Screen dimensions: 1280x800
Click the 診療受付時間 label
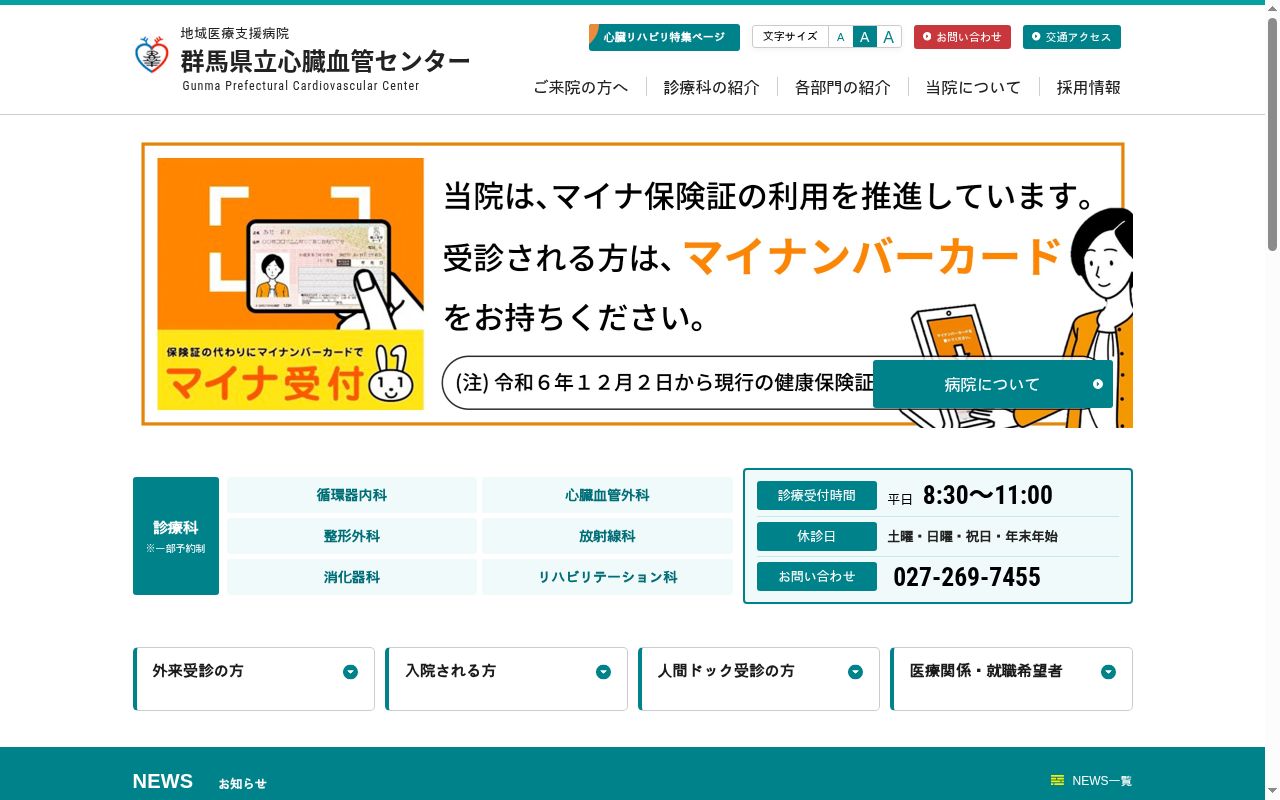coord(817,495)
